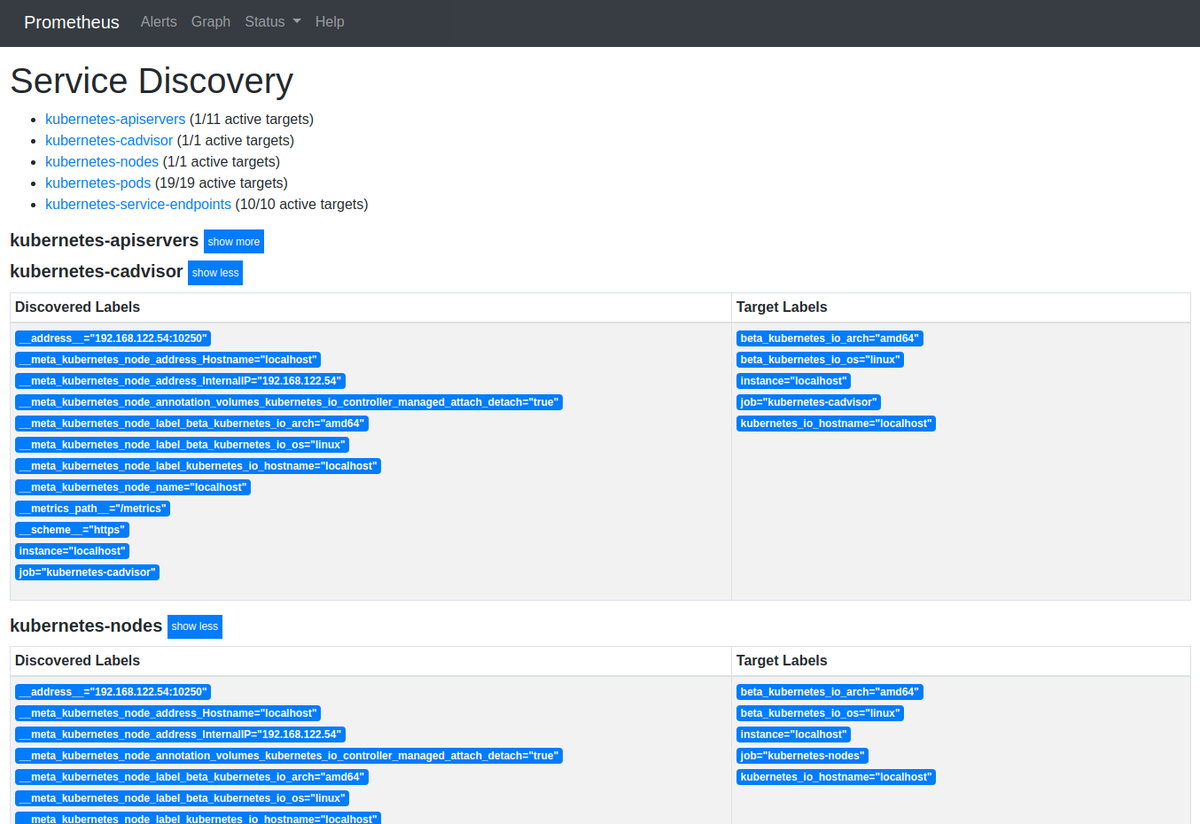Select kubernetes_io_hostname in cadvisor Target Labels
The image size is (1200, 824).
point(836,424)
